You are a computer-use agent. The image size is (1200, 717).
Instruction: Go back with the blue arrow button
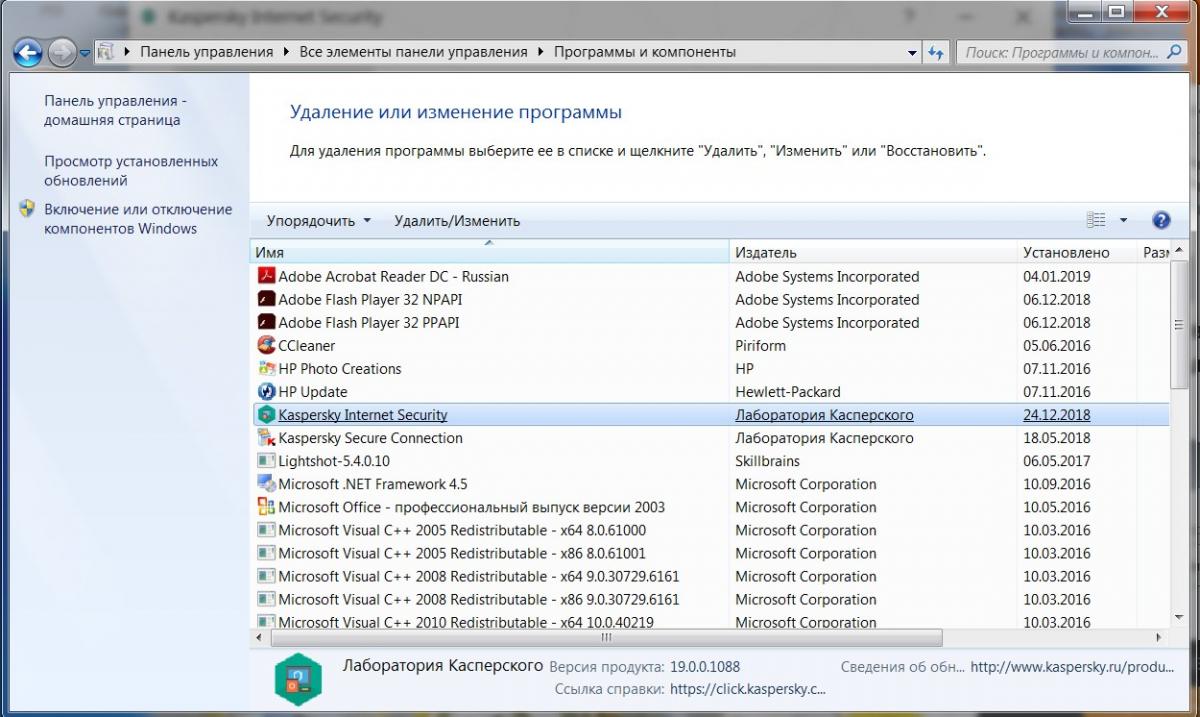[28, 52]
